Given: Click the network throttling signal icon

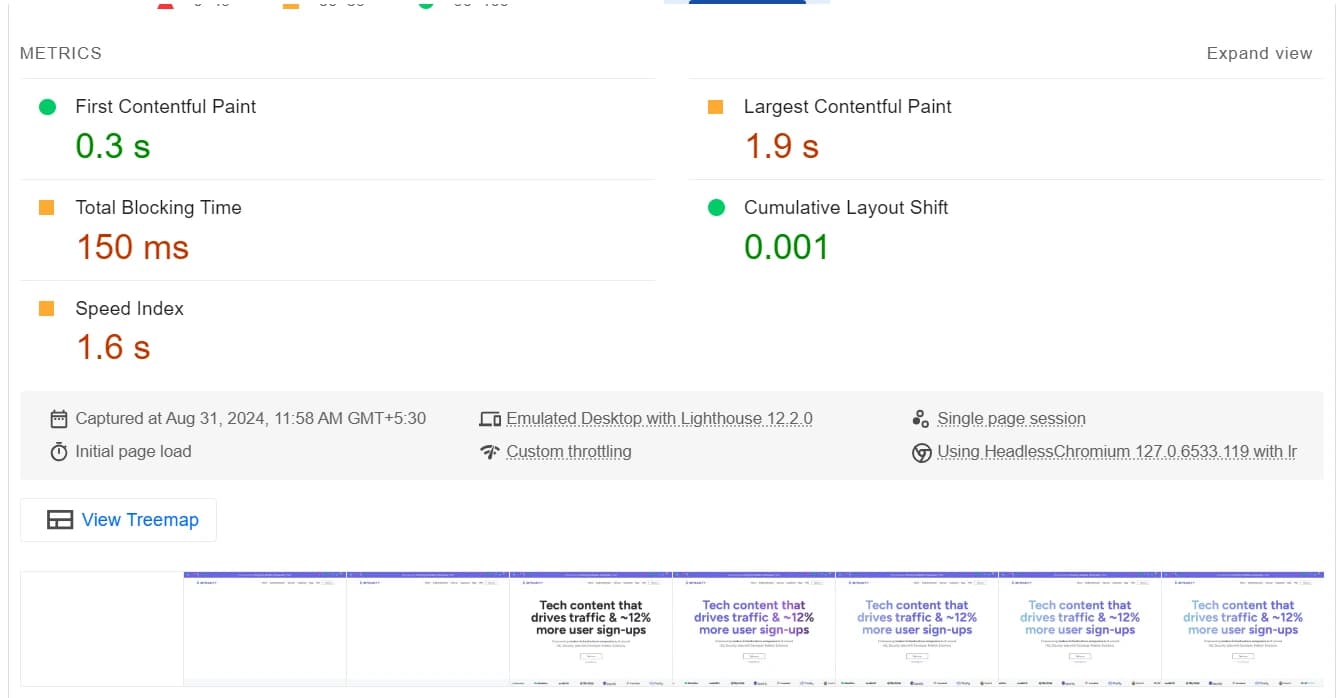Looking at the screenshot, I should tap(490, 452).
